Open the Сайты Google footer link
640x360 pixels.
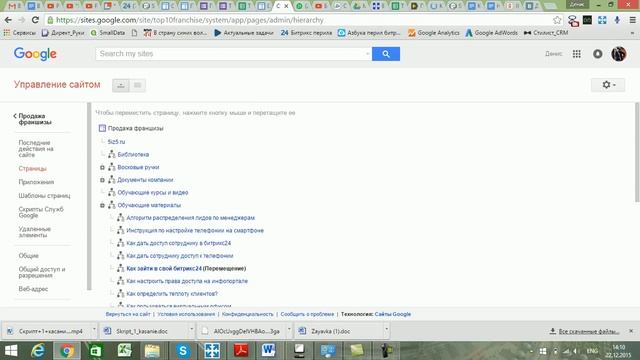pos(393,314)
